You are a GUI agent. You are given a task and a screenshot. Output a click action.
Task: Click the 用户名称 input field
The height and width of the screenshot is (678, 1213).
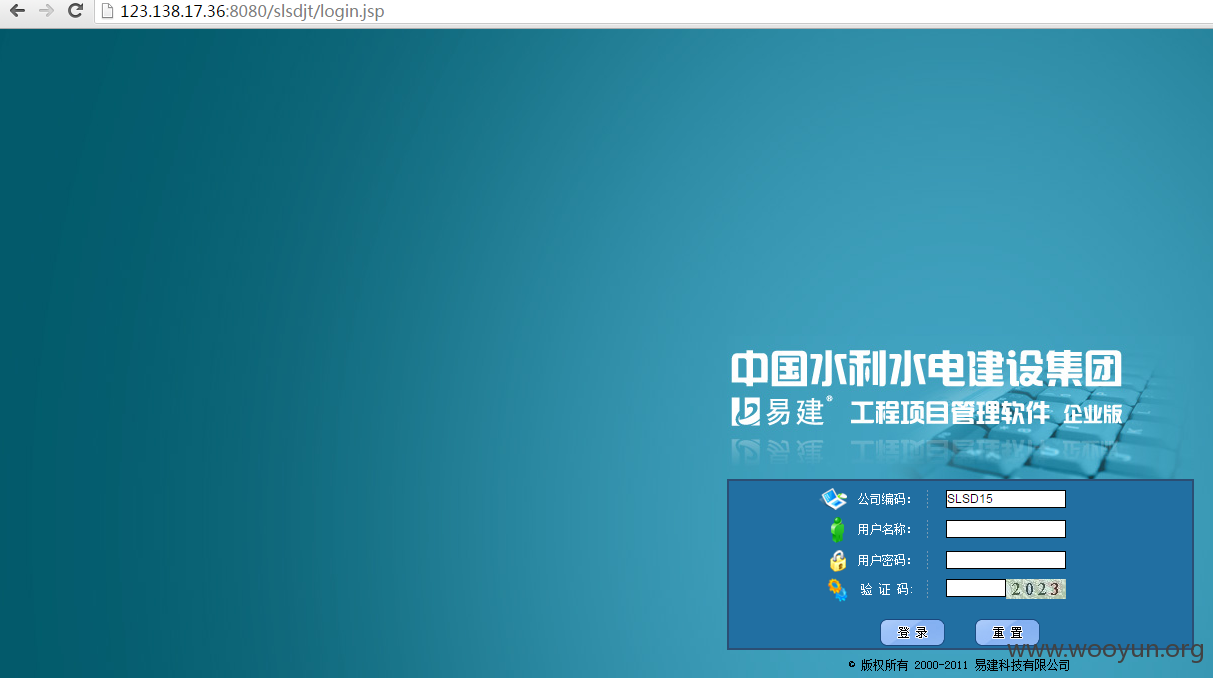(x=1005, y=529)
